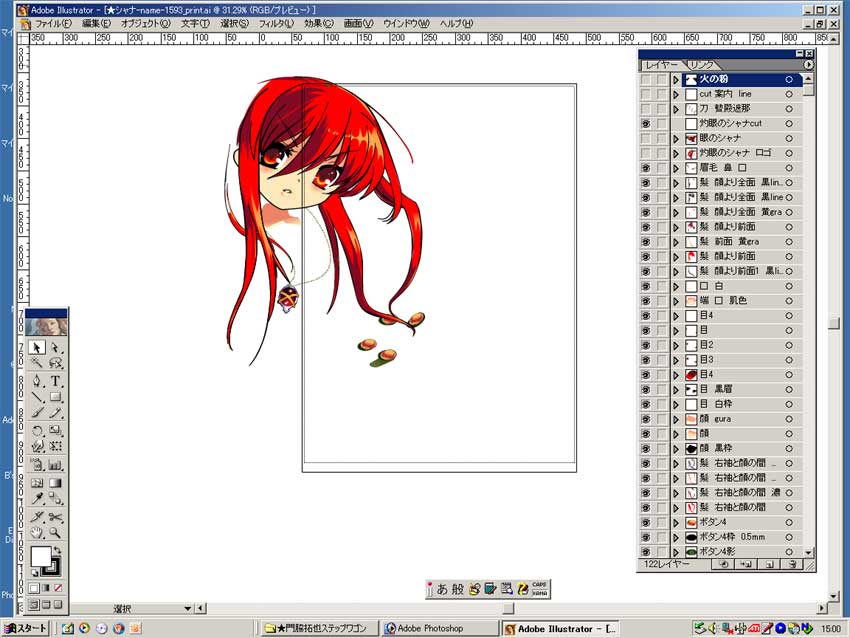Select the Lasso tool
Screen dimensions: 850x638
55,363
